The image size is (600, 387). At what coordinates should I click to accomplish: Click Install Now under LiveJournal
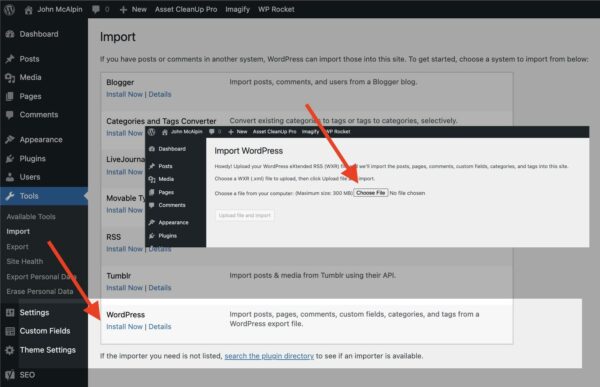click(x=124, y=172)
